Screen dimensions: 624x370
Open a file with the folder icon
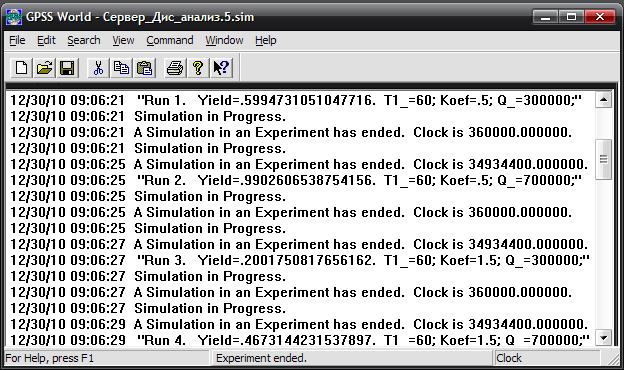44,68
